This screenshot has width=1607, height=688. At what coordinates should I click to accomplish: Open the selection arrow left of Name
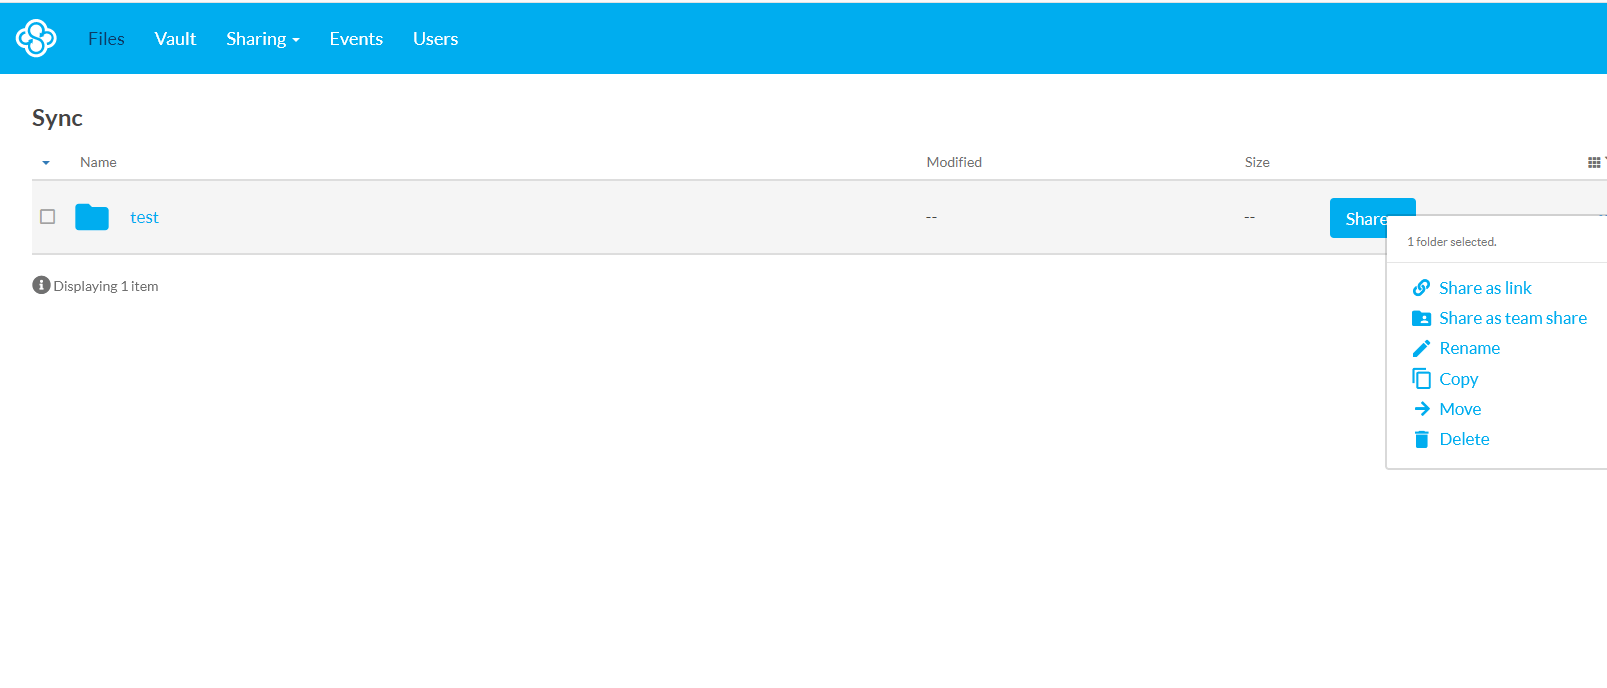pyautogui.click(x=46, y=162)
